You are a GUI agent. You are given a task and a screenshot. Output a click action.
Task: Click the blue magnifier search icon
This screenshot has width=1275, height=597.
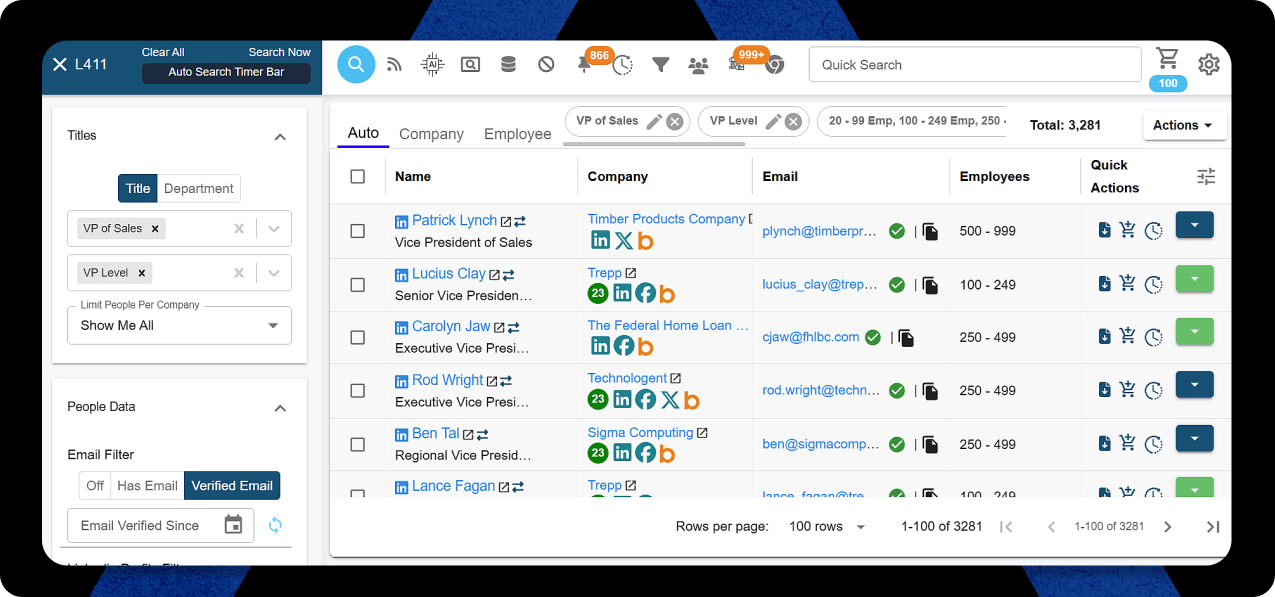(x=355, y=64)
